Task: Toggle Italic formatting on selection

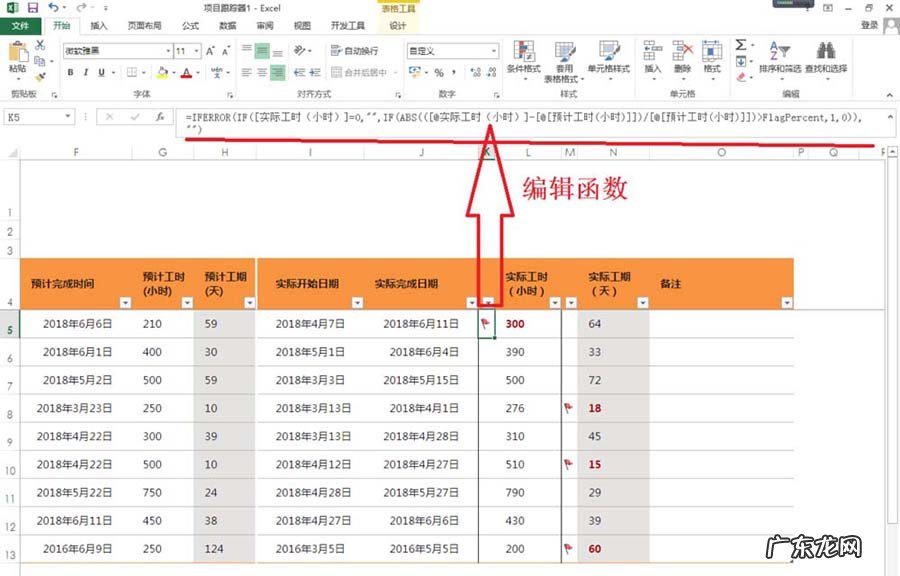Action: pyautogui.click(x=86, y=71)
